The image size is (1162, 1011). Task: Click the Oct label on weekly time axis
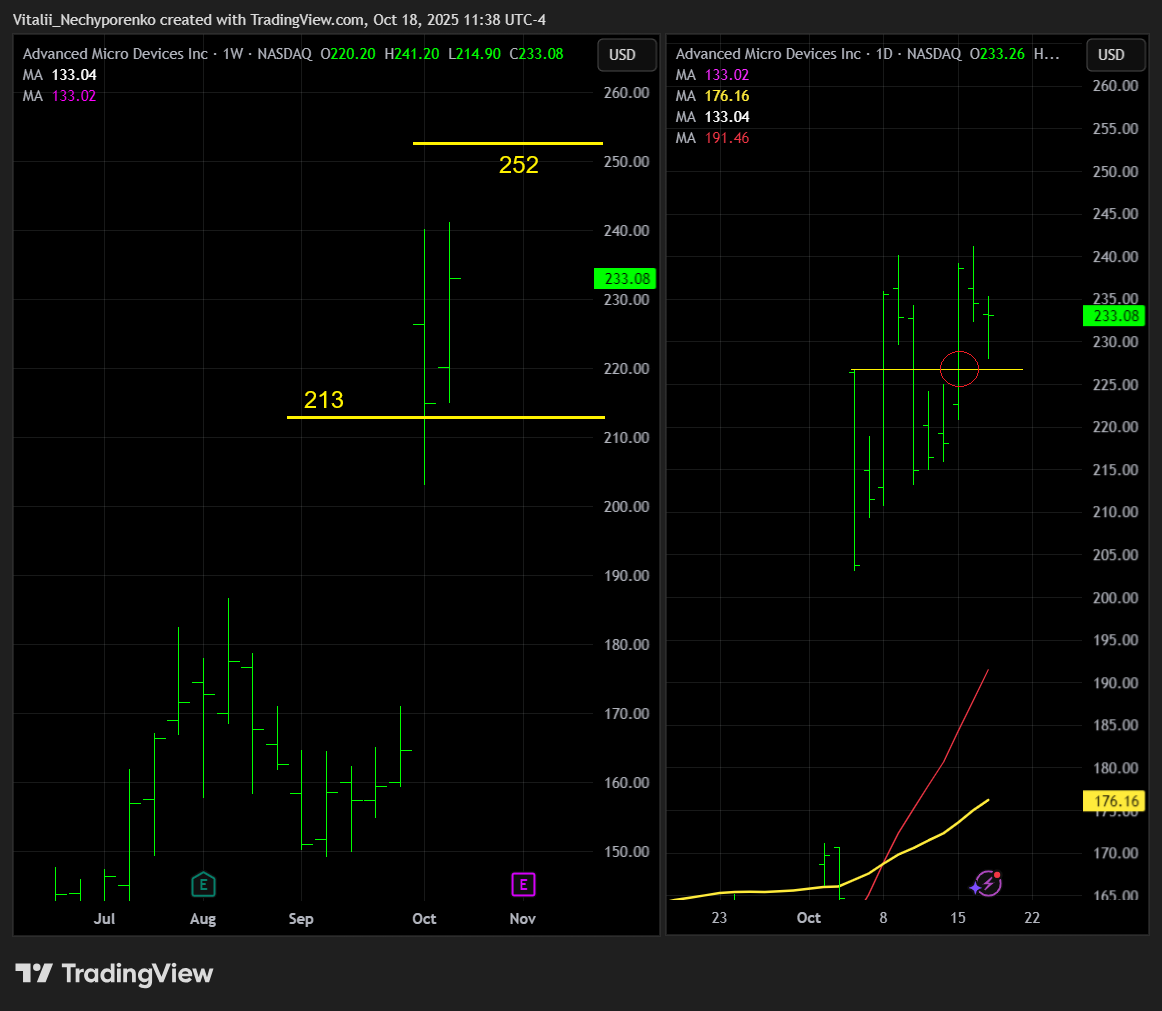[424, 918]
